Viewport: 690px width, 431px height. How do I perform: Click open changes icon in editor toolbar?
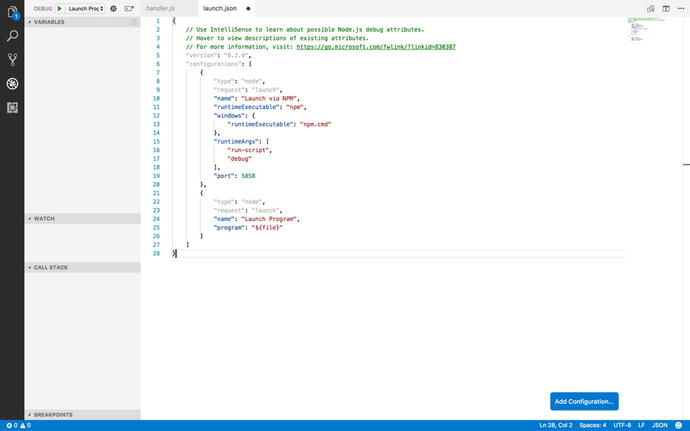coord(651,8)
